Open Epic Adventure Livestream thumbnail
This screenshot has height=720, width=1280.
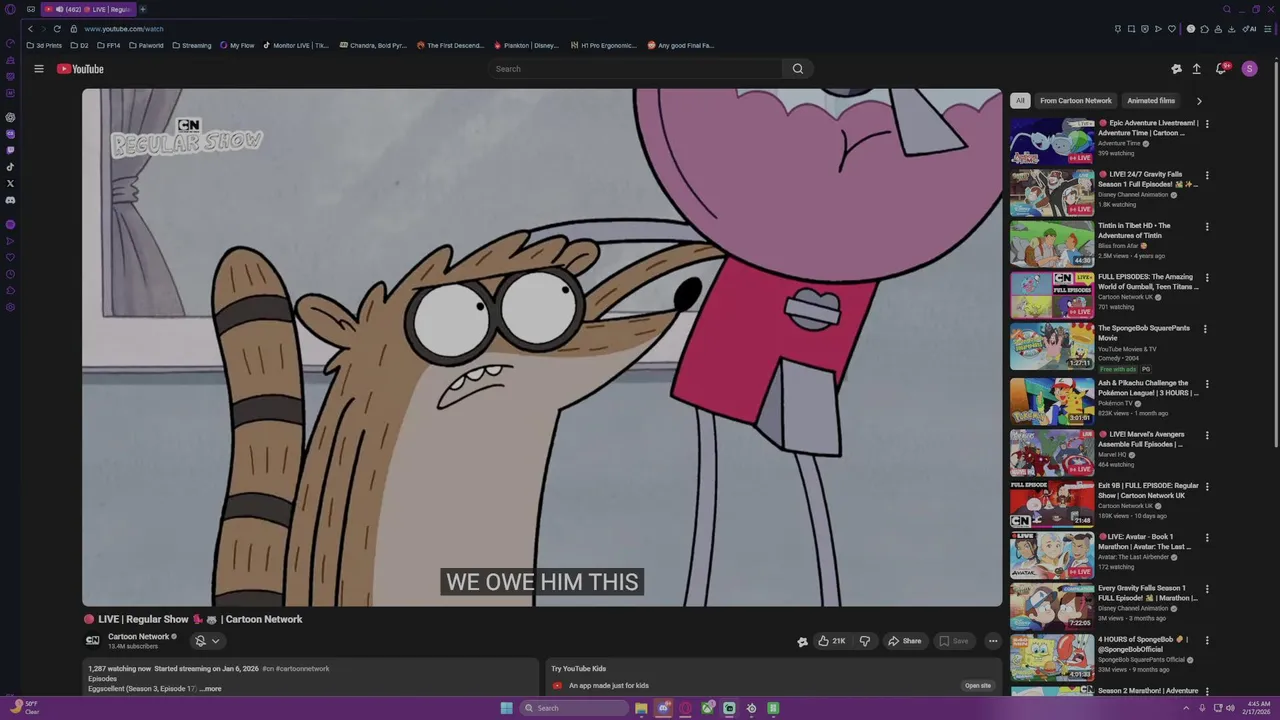(x=1052, y=141)
